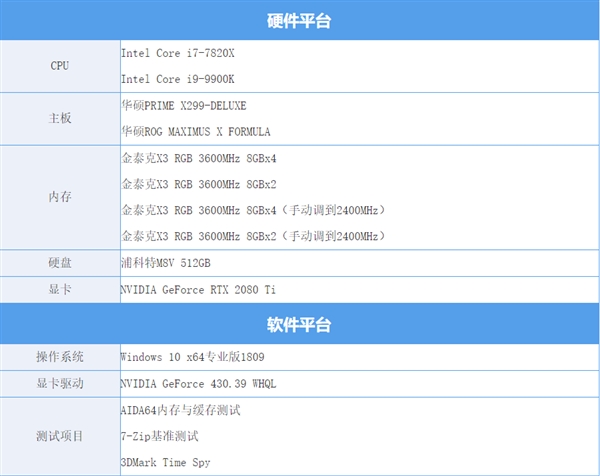Click the CPU row label
600x476 pixels.
(60, 65)
